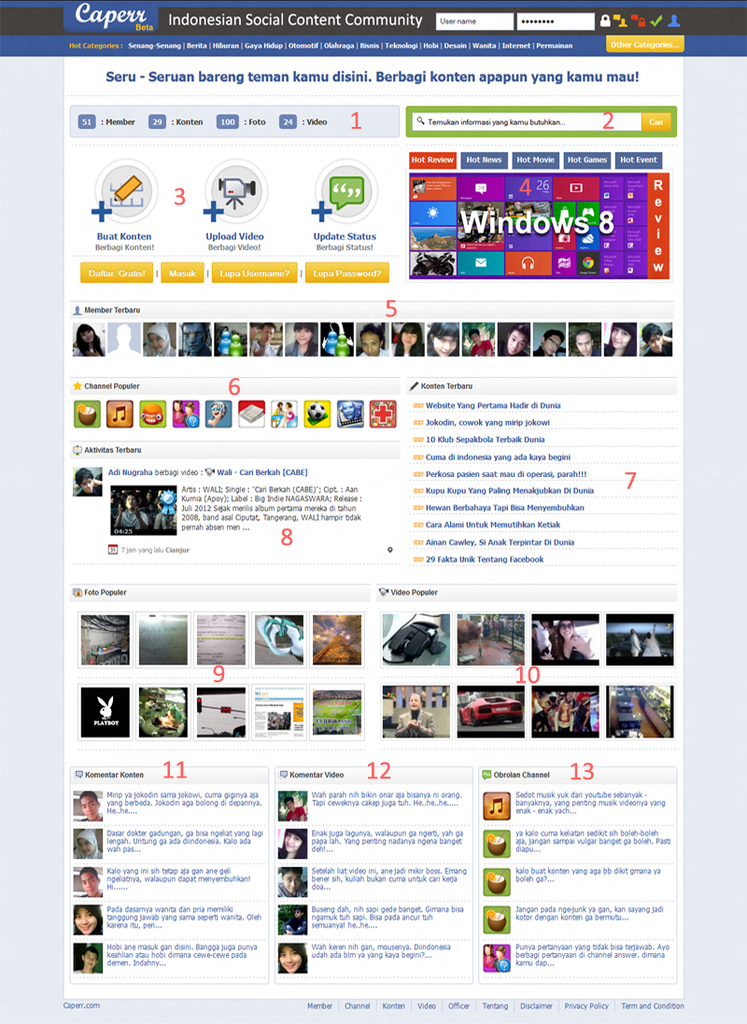This screenshot has height=1024, width=747.
Task: Click the yellow chat-user icon in header
Action: click(x=620, y=21)
